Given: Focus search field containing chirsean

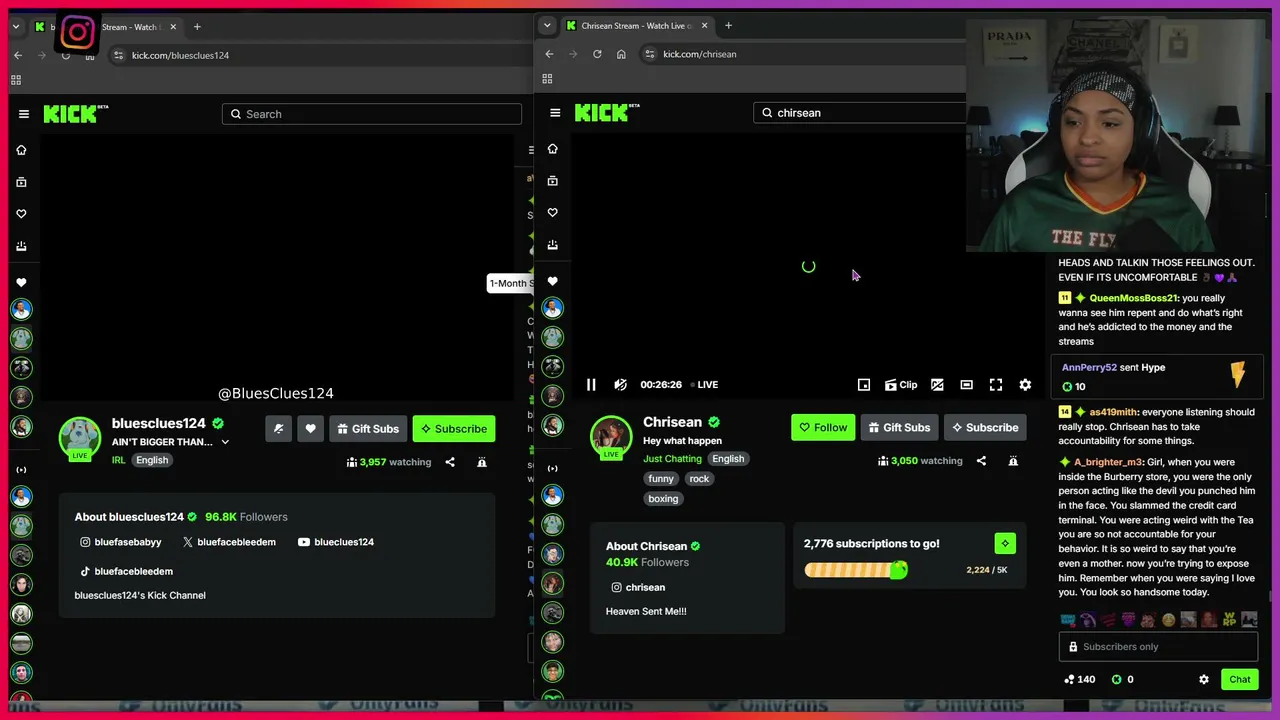Looking at the screenshot, I should (860, 113).
